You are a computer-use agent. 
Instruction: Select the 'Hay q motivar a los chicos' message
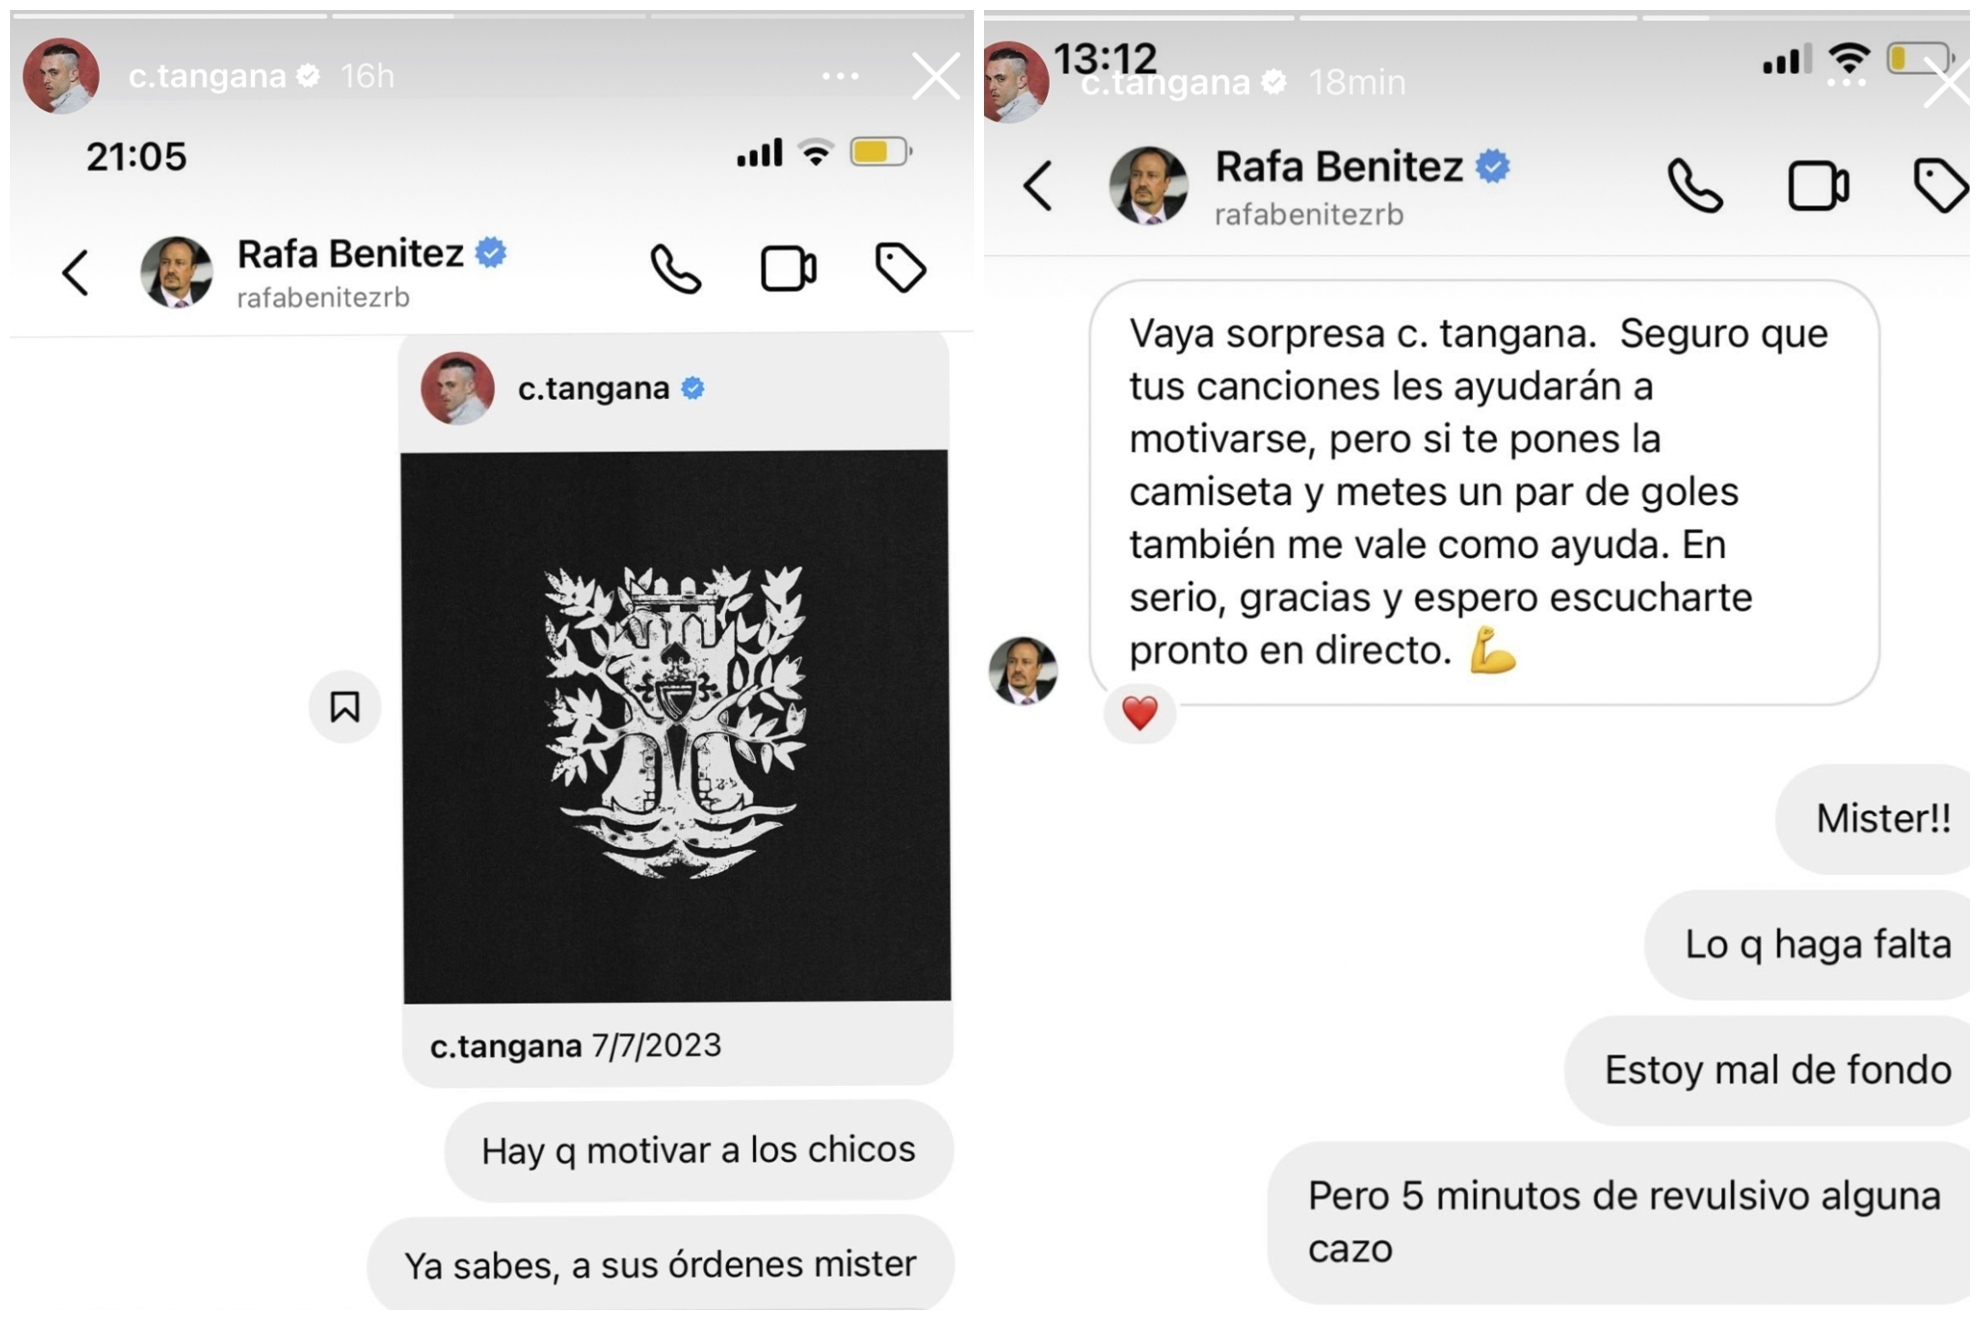(x=699, y=1150)
